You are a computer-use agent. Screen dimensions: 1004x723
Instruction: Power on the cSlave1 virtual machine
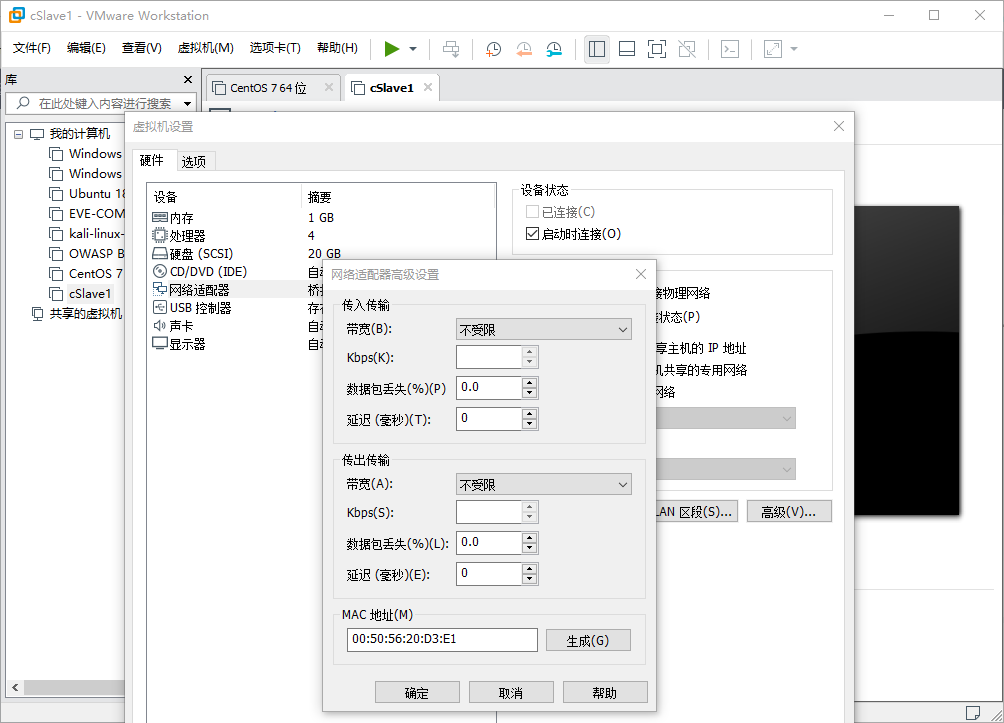pos(391,48)
